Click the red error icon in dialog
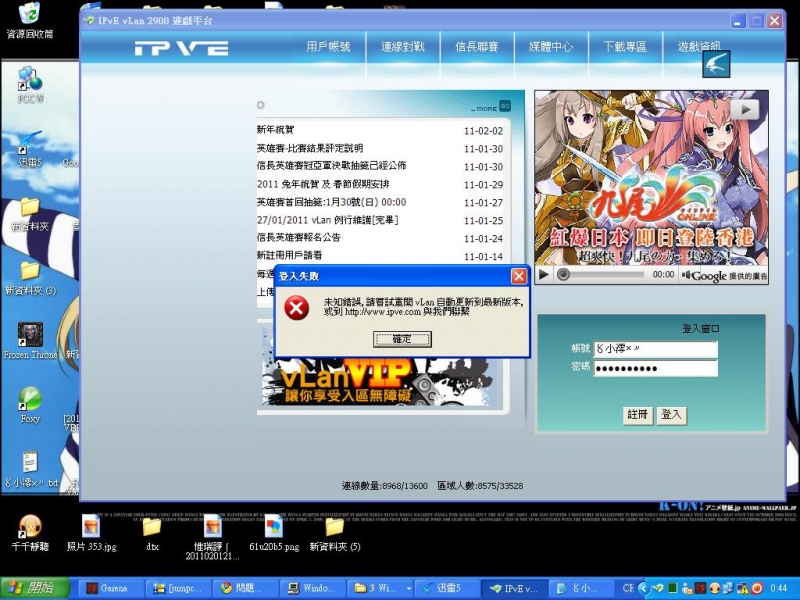800x600 pixels. tap(296, 308)
